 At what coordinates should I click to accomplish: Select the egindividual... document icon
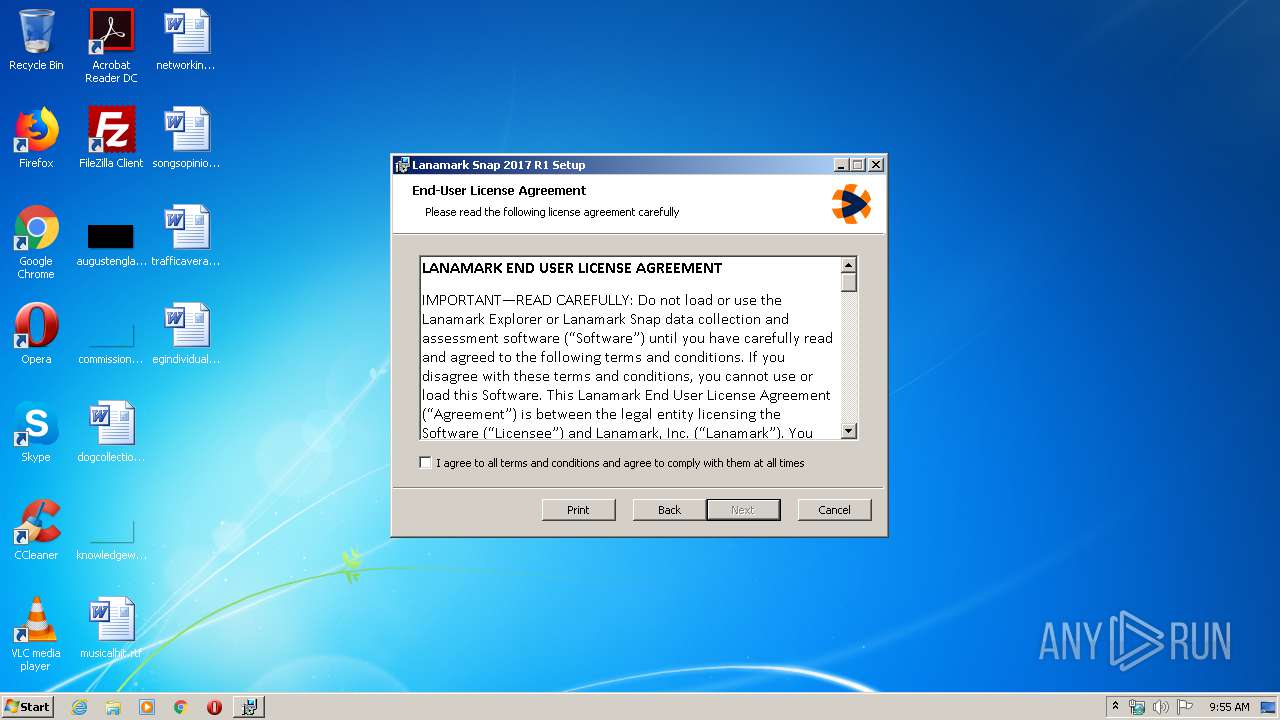(186, 334)
